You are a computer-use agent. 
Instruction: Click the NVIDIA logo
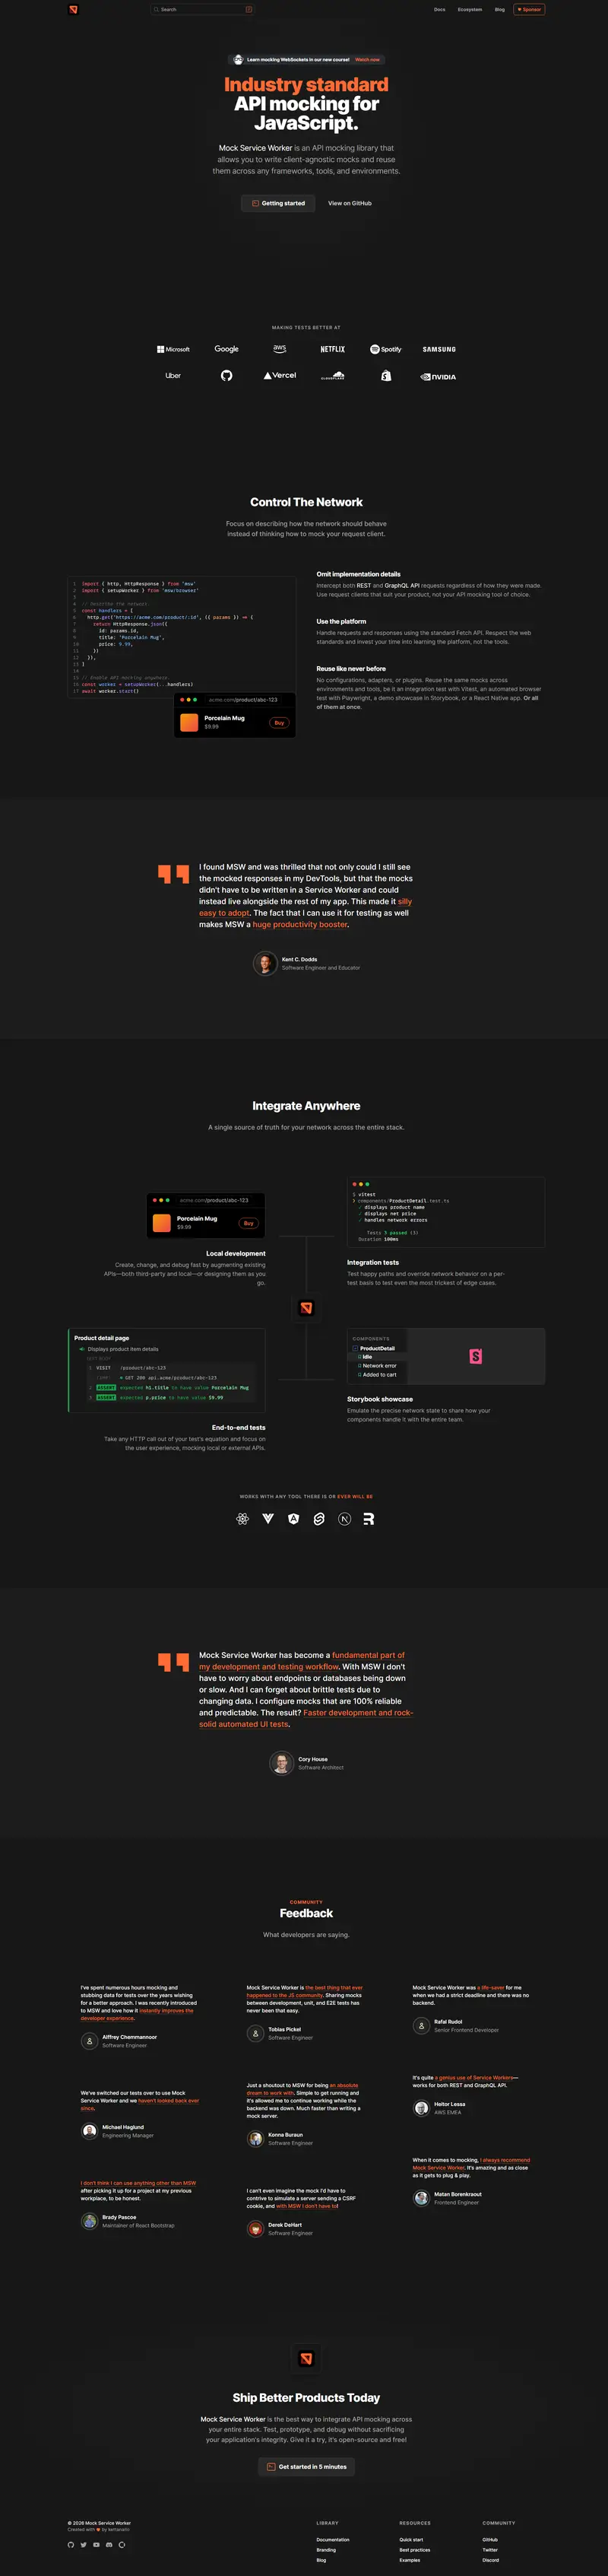(x=439, y=377)
